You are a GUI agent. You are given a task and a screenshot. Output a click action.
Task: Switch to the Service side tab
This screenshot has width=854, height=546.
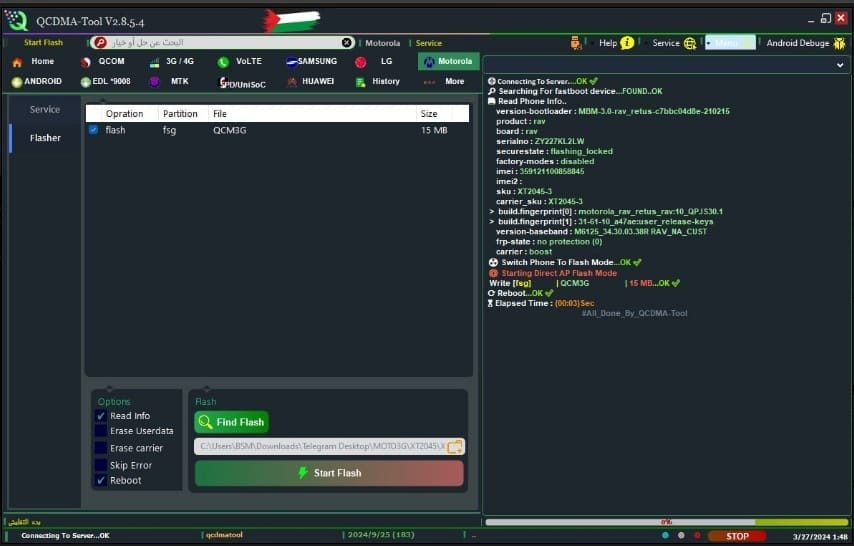coord(45,110)
